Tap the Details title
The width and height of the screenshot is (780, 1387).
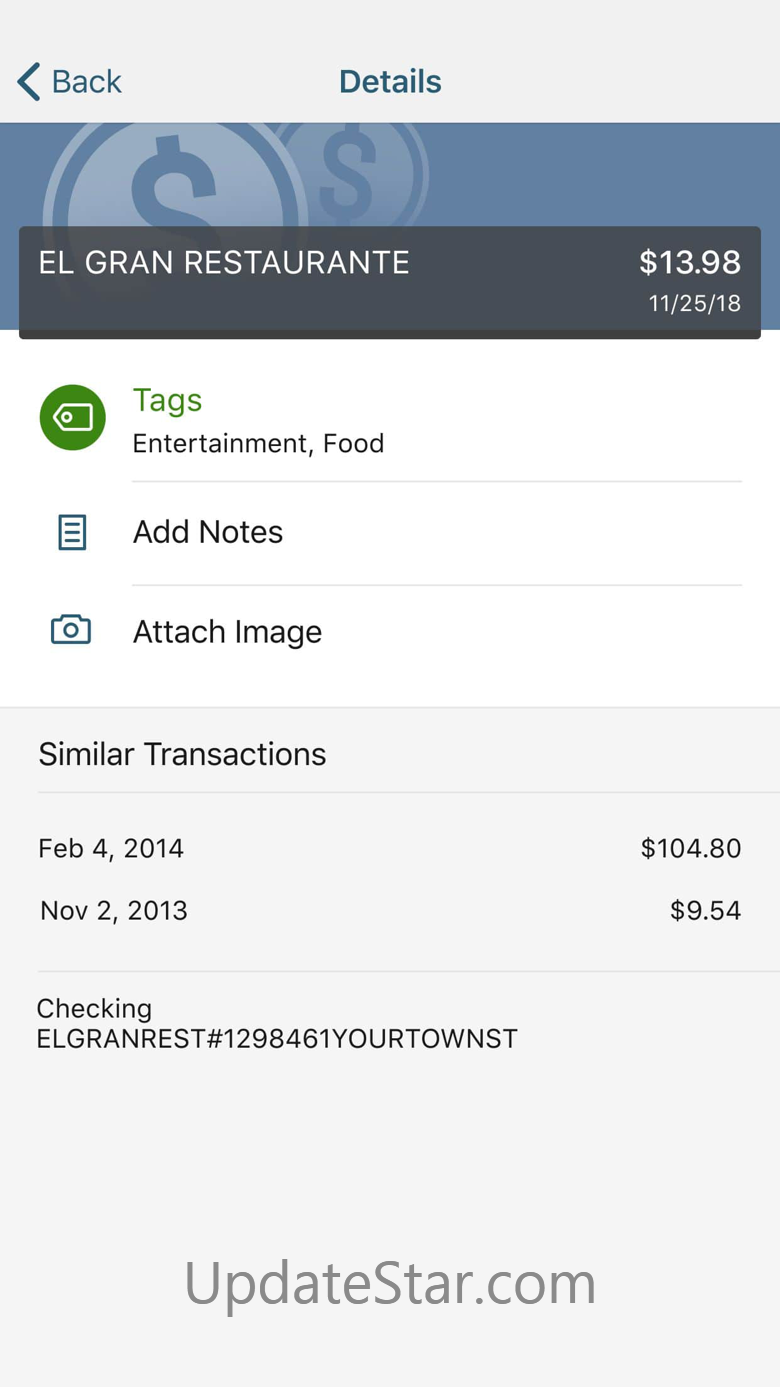pos(390,81)
